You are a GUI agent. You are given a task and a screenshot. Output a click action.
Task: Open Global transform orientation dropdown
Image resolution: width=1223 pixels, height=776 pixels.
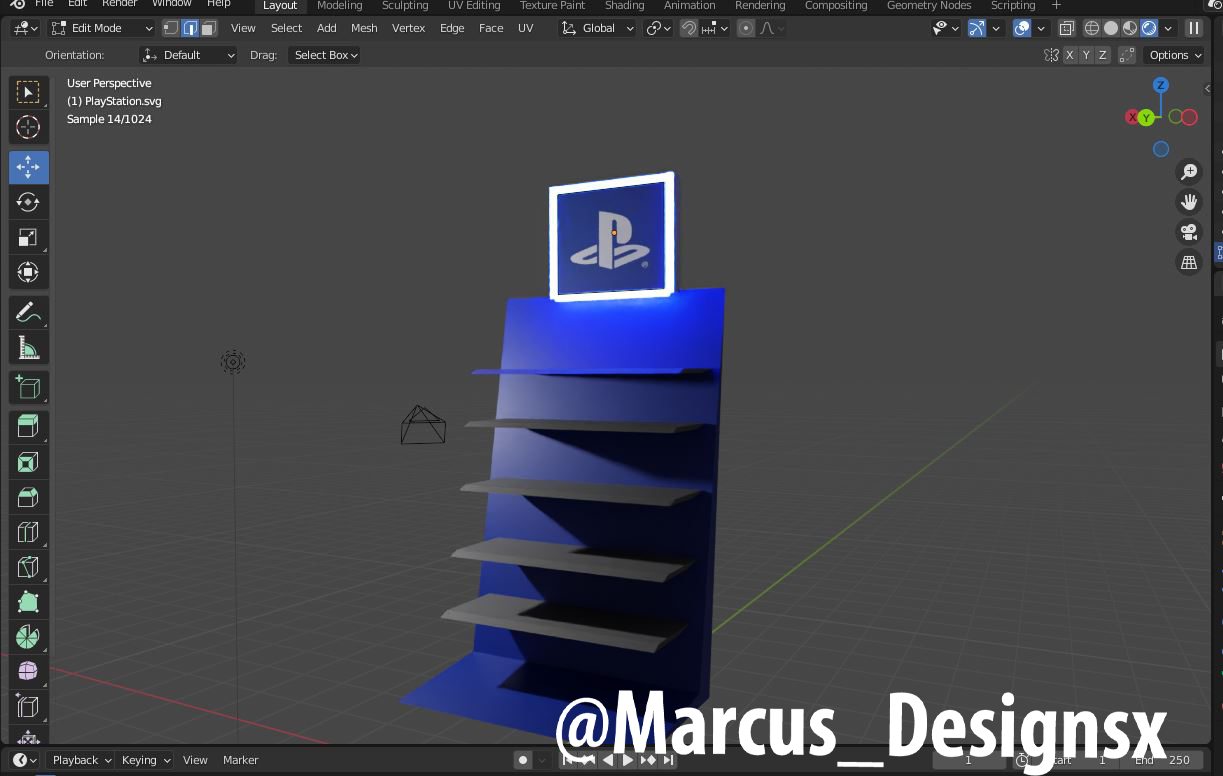click(x=598, y=28)
